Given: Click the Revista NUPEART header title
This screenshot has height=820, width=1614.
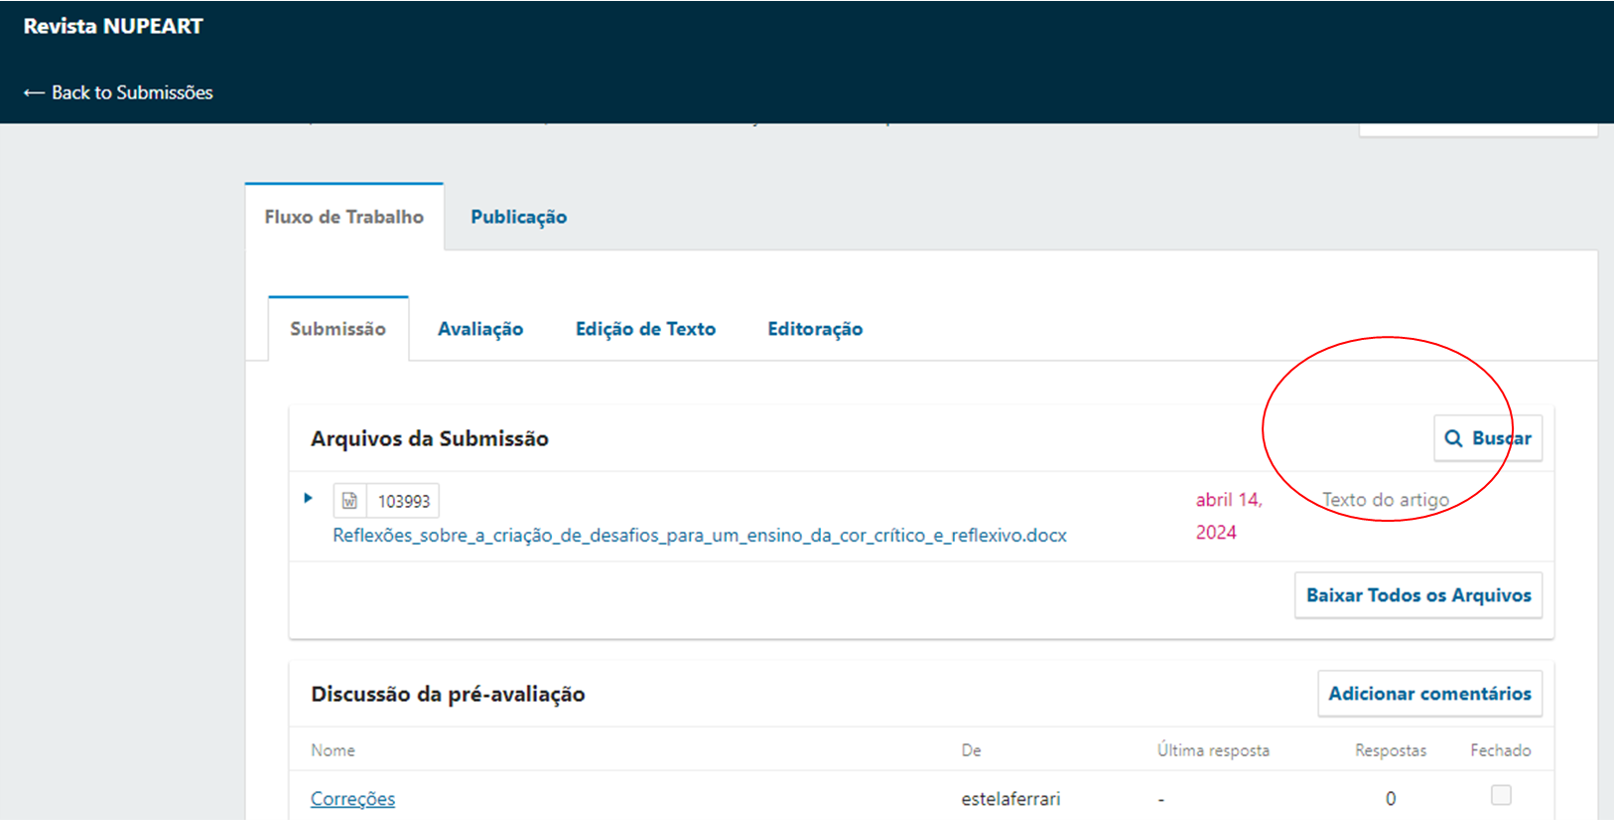Looking at the screenshot, I should 113,27.
